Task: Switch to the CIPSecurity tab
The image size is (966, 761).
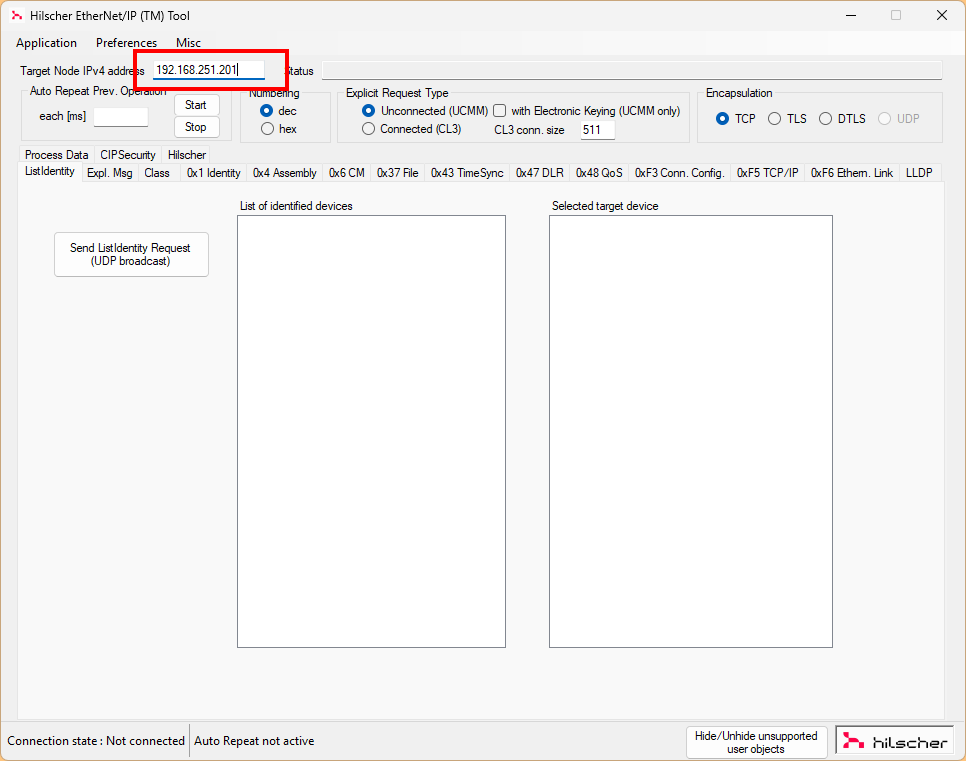Action: [128, 155]
